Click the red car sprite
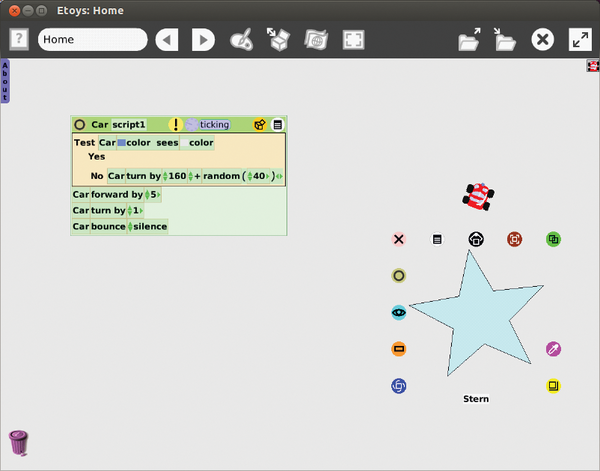 (x=478, y=197)
